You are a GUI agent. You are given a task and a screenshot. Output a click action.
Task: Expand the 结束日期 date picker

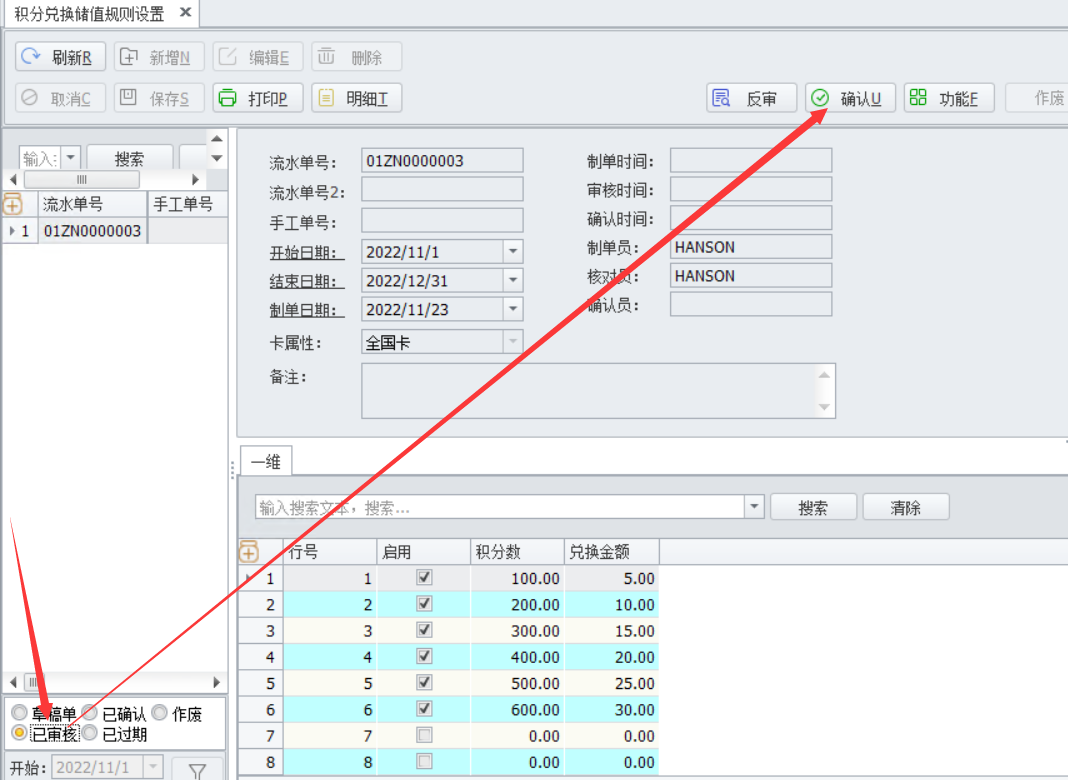pyautogui.click(x=513, y=281)
